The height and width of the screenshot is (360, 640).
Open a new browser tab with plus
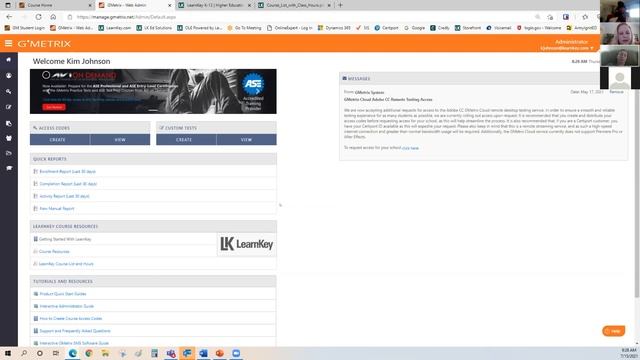(340, 5)
